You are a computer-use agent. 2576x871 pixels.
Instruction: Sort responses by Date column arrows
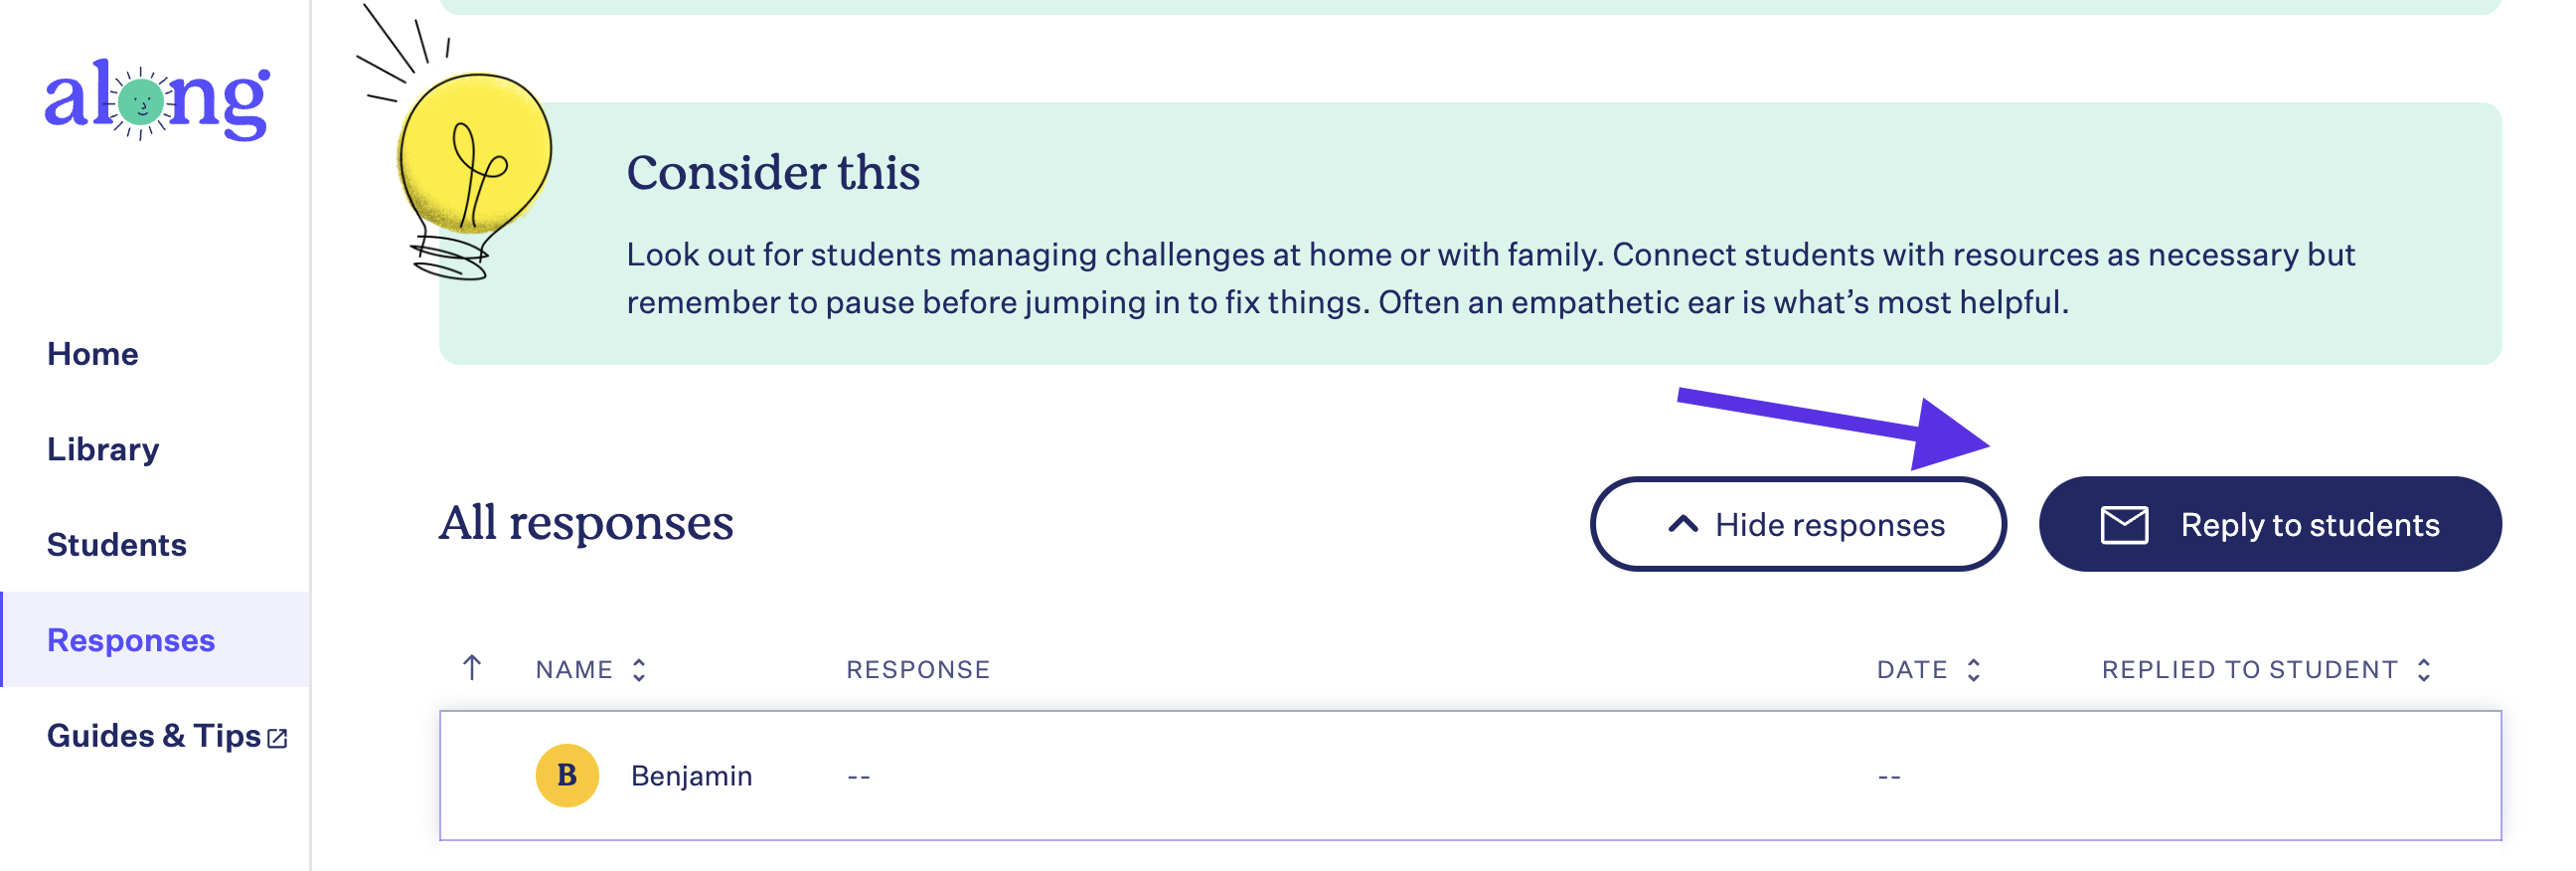tap(1973, 670)
